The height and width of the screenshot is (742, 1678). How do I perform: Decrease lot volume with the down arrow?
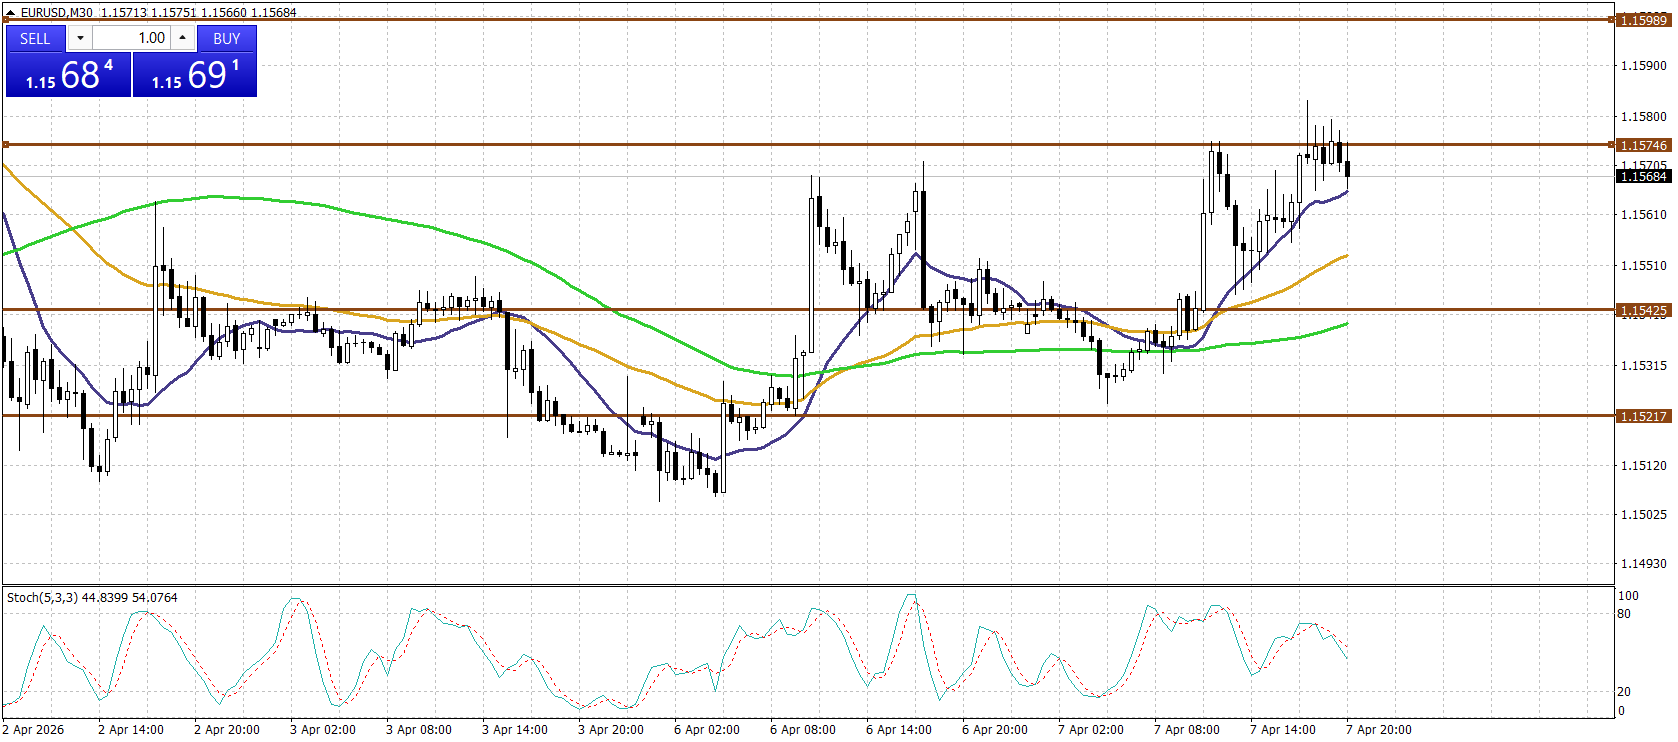(x=80, y=38)
